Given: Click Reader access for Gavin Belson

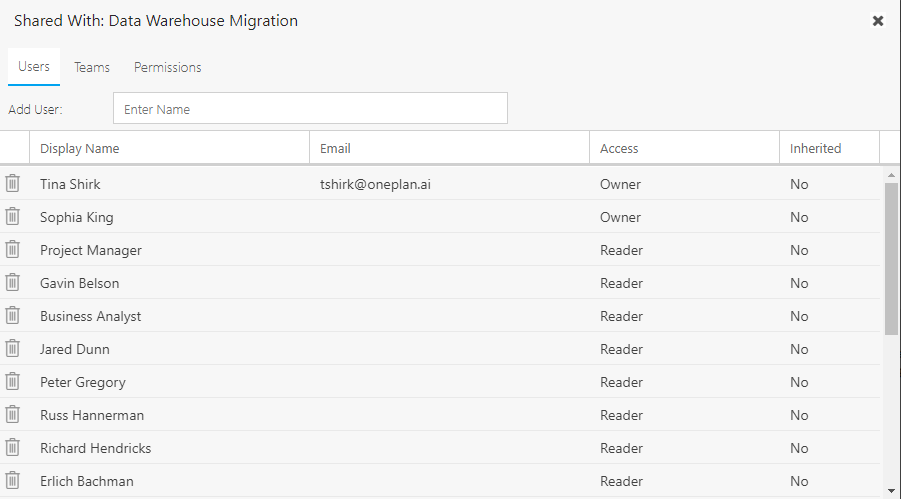Looking at the screenshot, I should [684, 283].
